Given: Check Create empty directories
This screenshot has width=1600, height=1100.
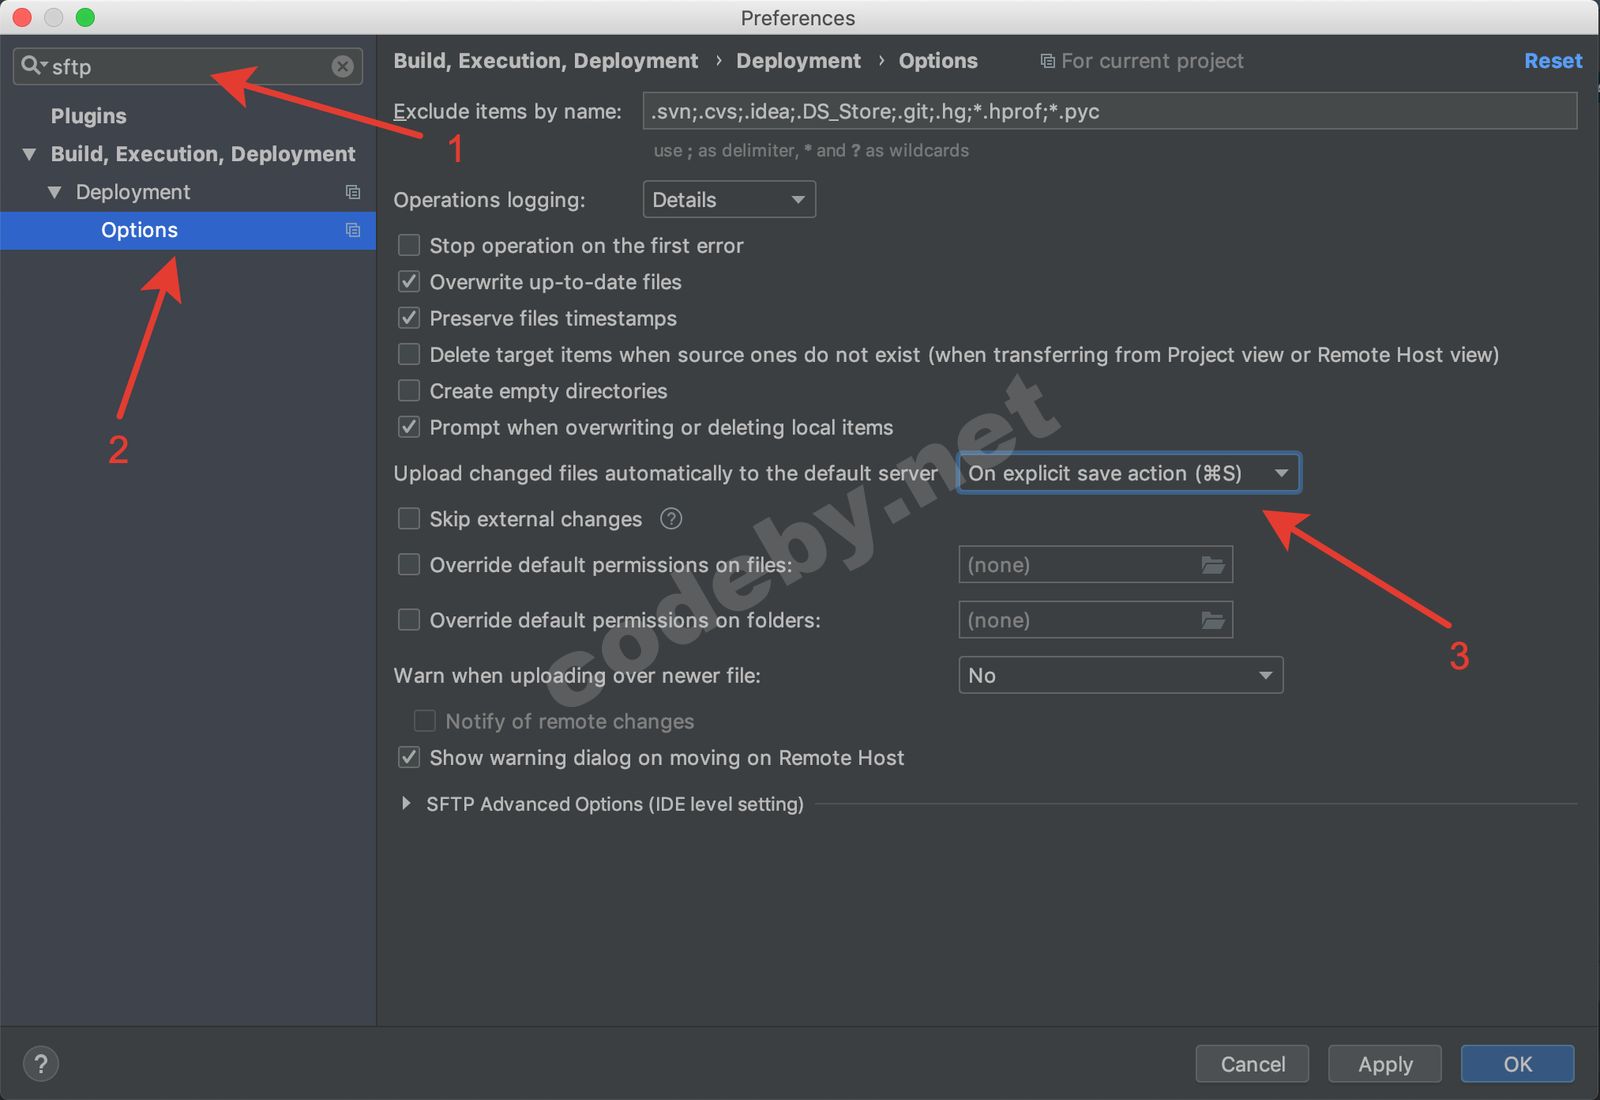Looking at the screenshot, I should [x=409, y=391].
